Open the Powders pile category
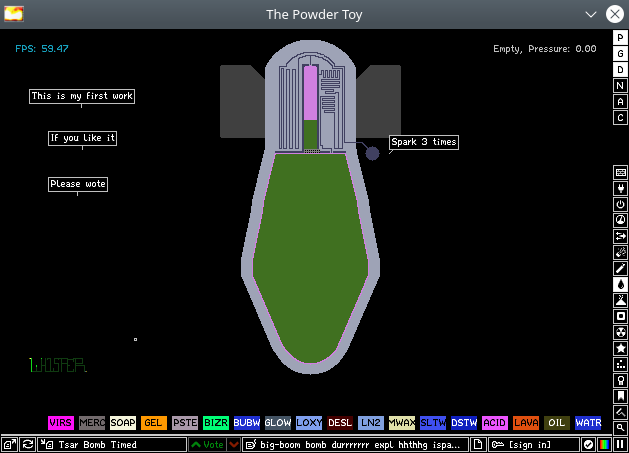 click(x=620, y=301)
